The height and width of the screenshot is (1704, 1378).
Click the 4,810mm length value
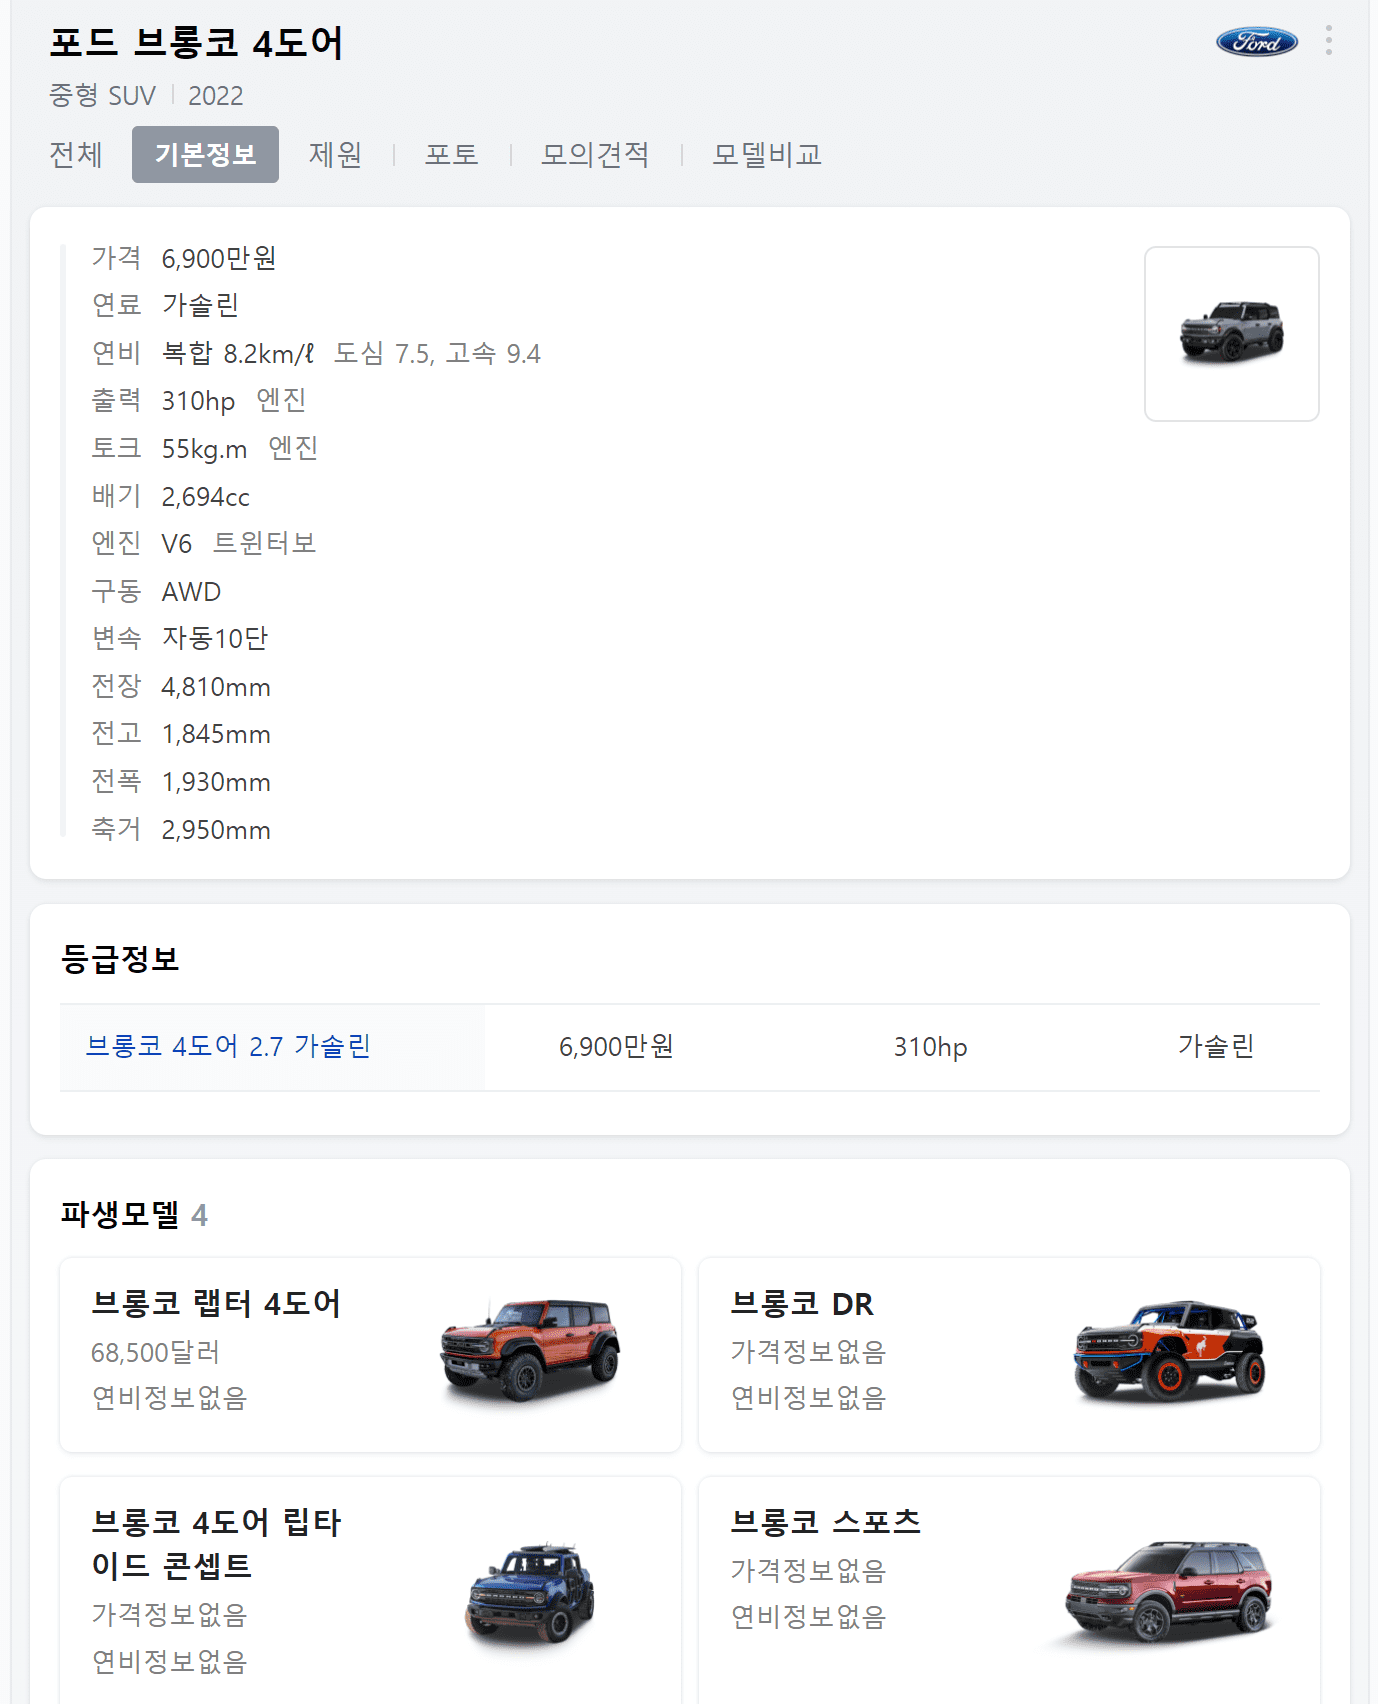pyautogui.click(x=216, y=687)
